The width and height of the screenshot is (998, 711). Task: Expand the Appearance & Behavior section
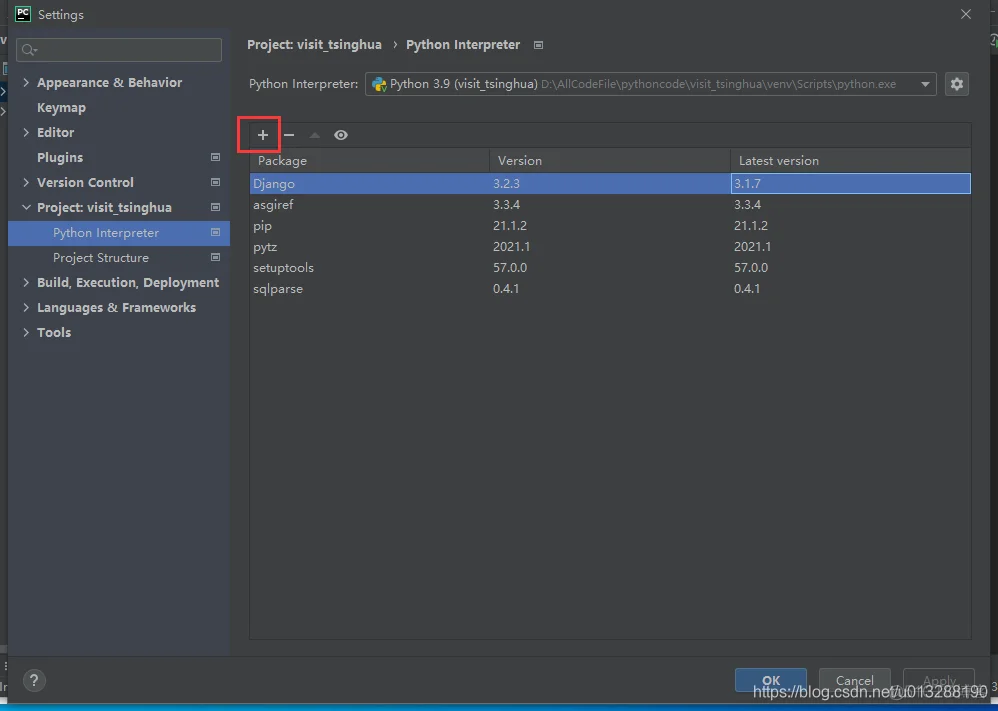(26, 82)
